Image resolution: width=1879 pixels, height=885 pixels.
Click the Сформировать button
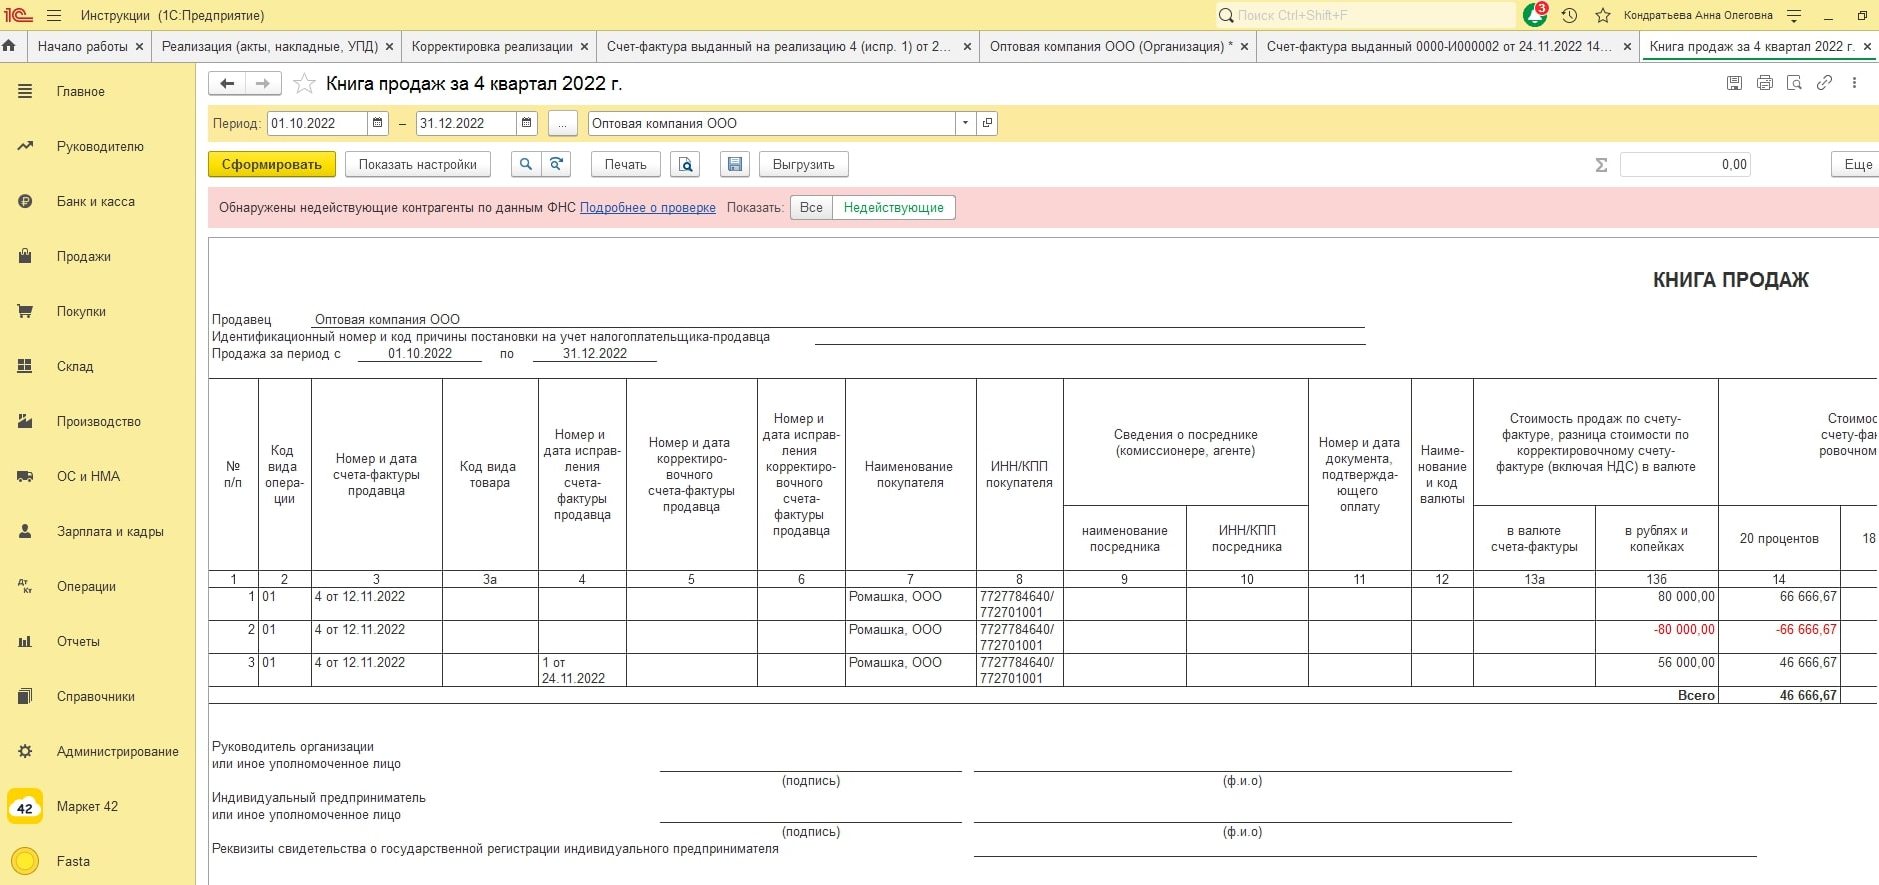271,164
